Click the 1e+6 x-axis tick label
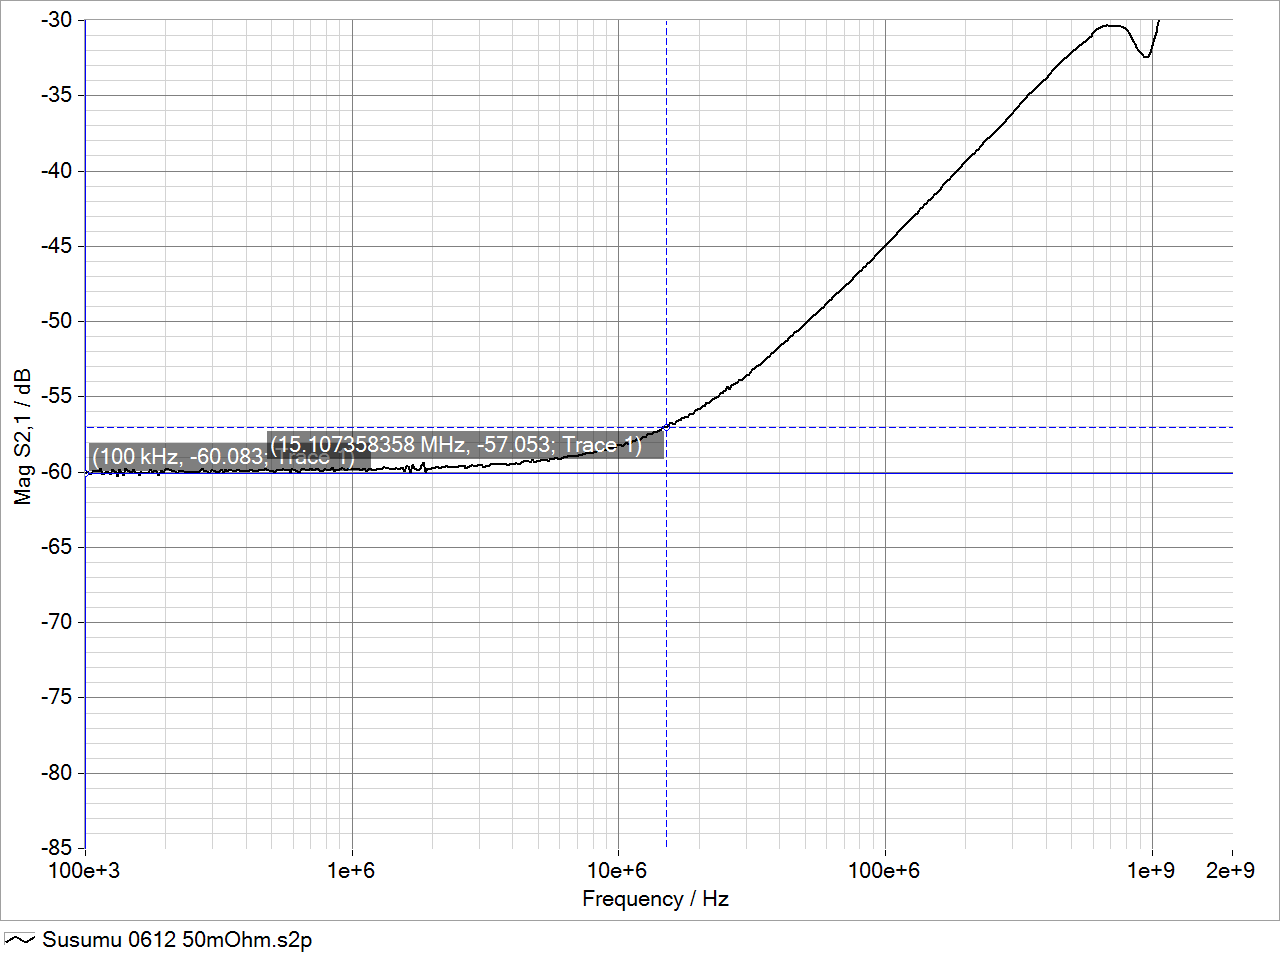 [x=351, y=871]
